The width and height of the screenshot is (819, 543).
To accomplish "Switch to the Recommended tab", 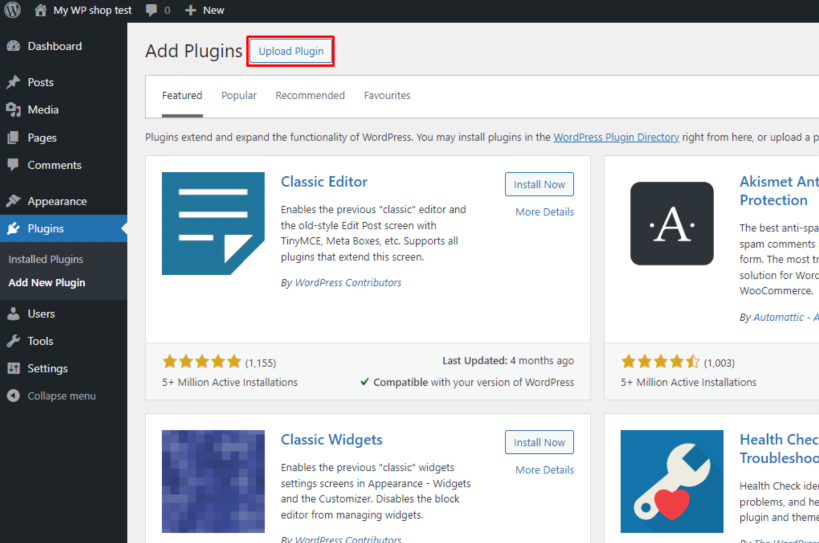I will [310, 96].
